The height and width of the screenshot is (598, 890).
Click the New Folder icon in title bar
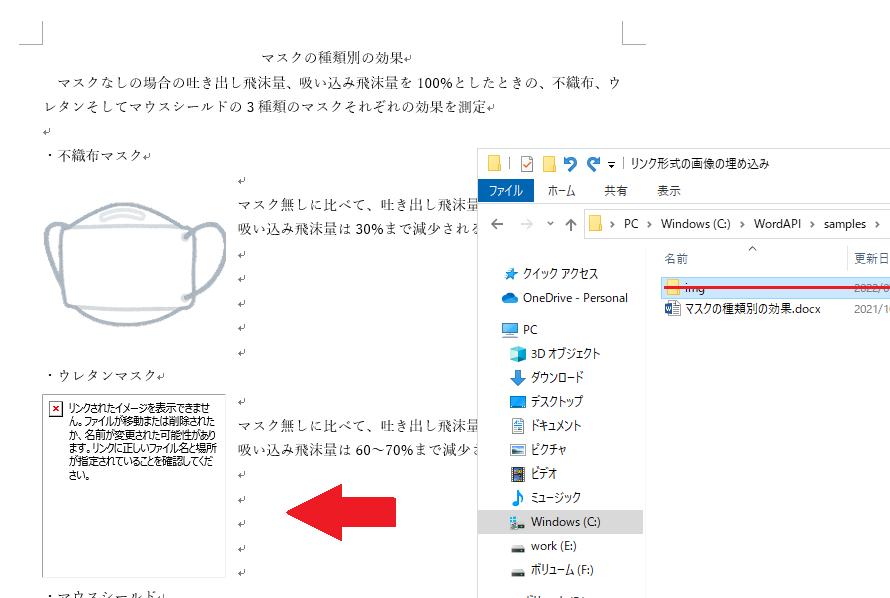pos(549,164)
